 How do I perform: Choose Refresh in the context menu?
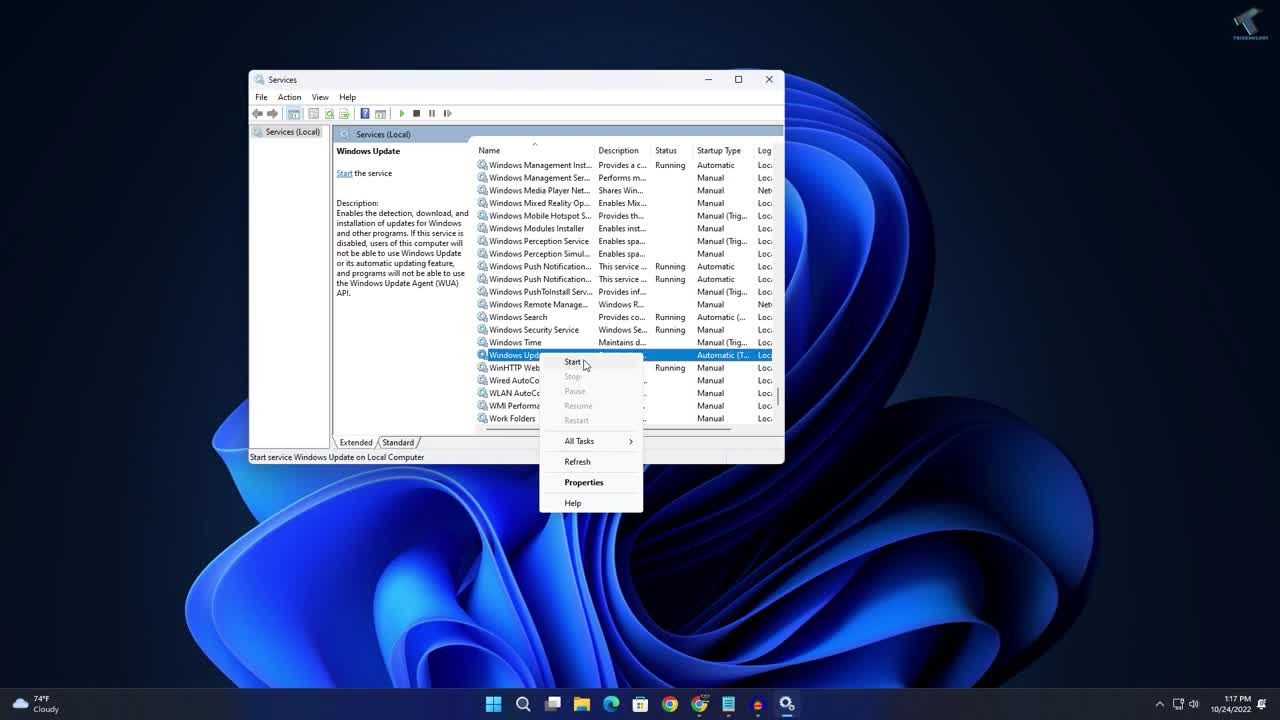point(590,462)
